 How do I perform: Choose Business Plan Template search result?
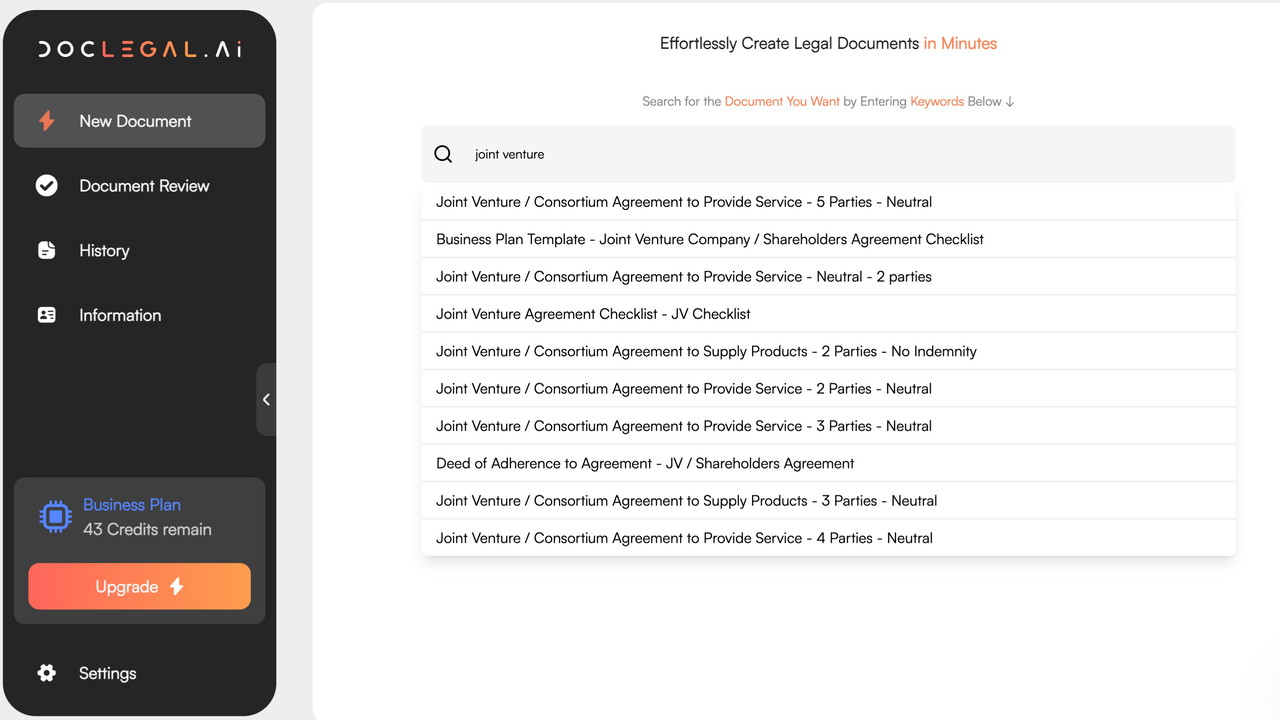[x=709, y=239]
